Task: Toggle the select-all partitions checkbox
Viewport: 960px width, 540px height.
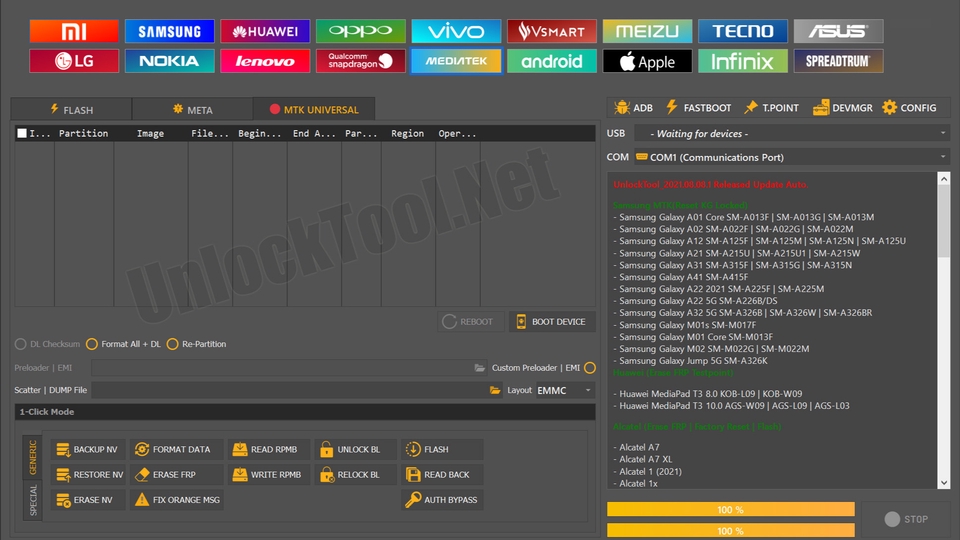Action: click(22, 133)
